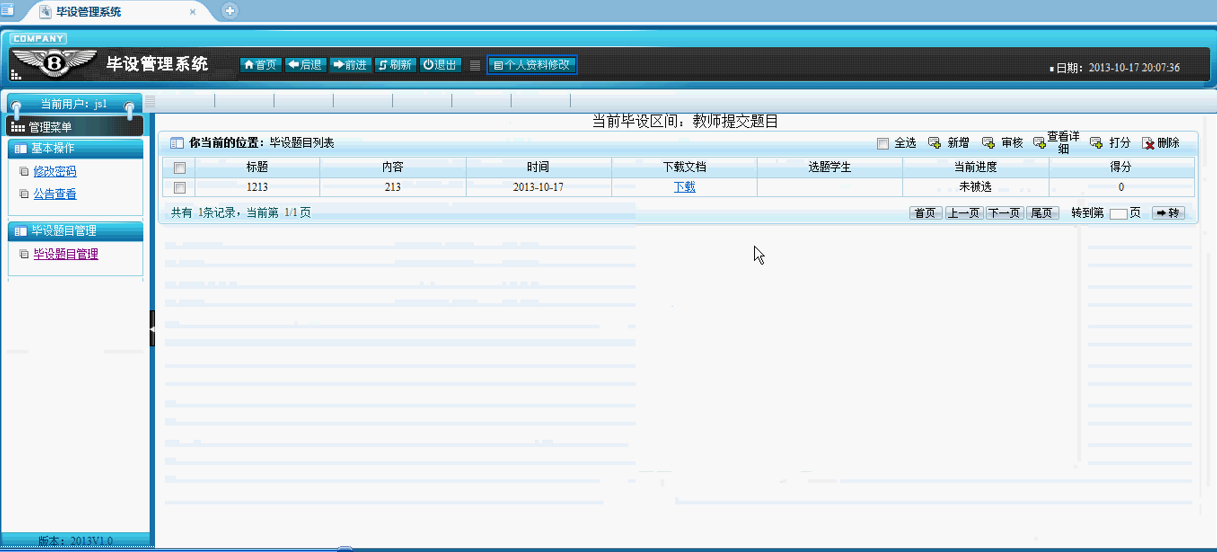The height and width of the screenshot is (552, 1217).
Task: Click the 未被选 progress cell
Action: [976, 187]
